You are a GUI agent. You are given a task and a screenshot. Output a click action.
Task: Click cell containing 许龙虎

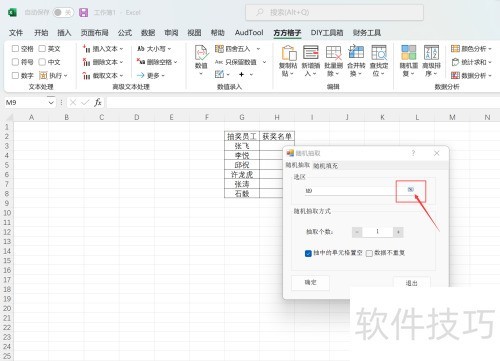tap(242, 175)
